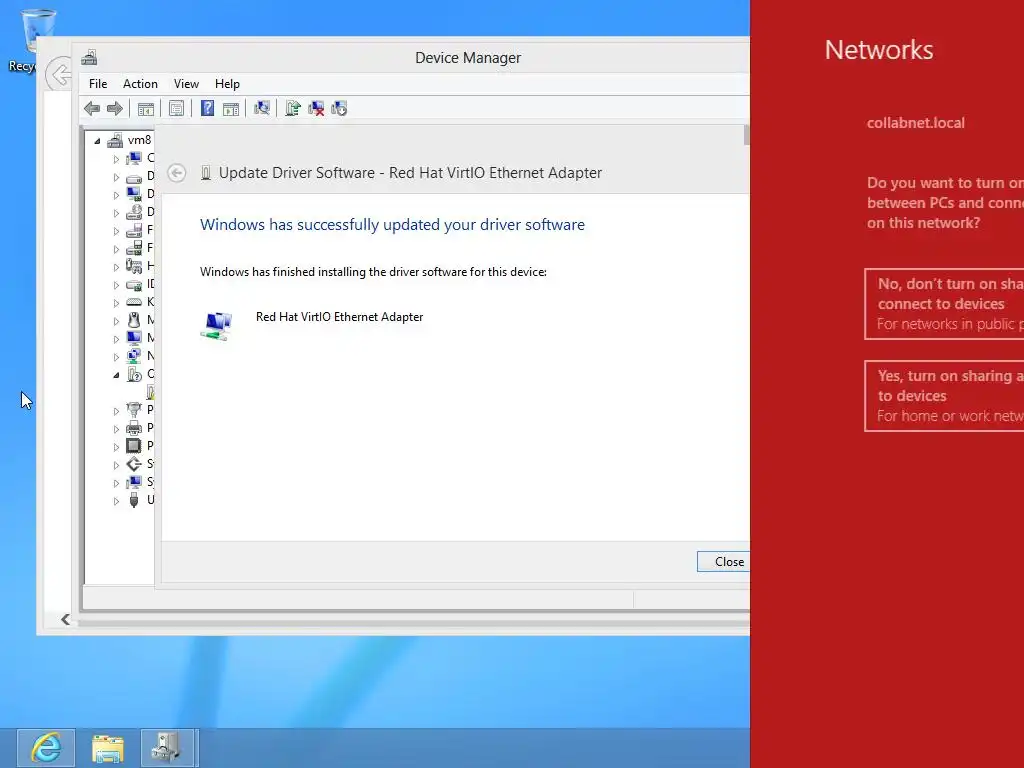Click the blue Help question mark icon
1024x768 pixels.
click(x=207, y=108)
